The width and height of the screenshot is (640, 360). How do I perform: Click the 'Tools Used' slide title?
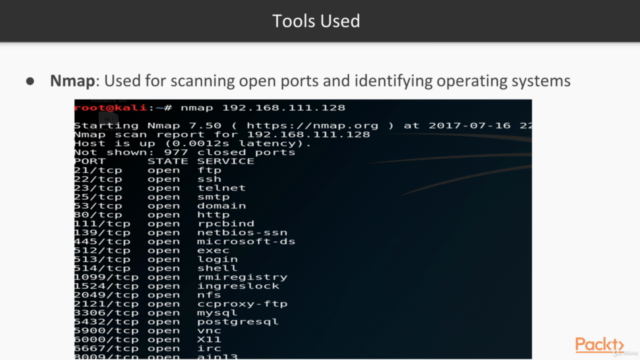pyautogui.click(x=316, y=21)
